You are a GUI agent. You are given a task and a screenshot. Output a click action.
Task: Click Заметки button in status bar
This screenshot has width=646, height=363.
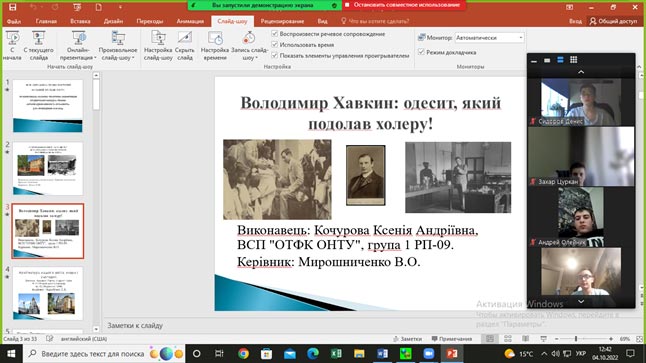(407, 339)
